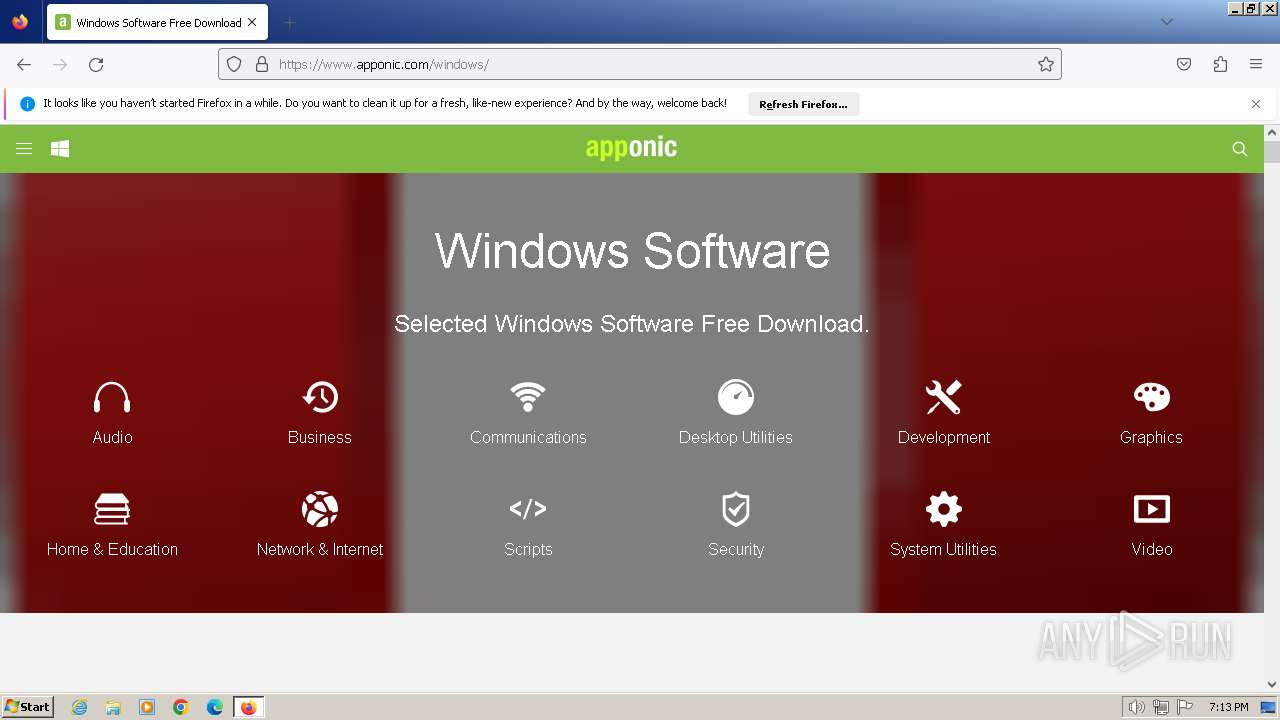Close the Windows Software Free Download tab
This screenshot has width=1280, height=720.
tap(252, 22)
